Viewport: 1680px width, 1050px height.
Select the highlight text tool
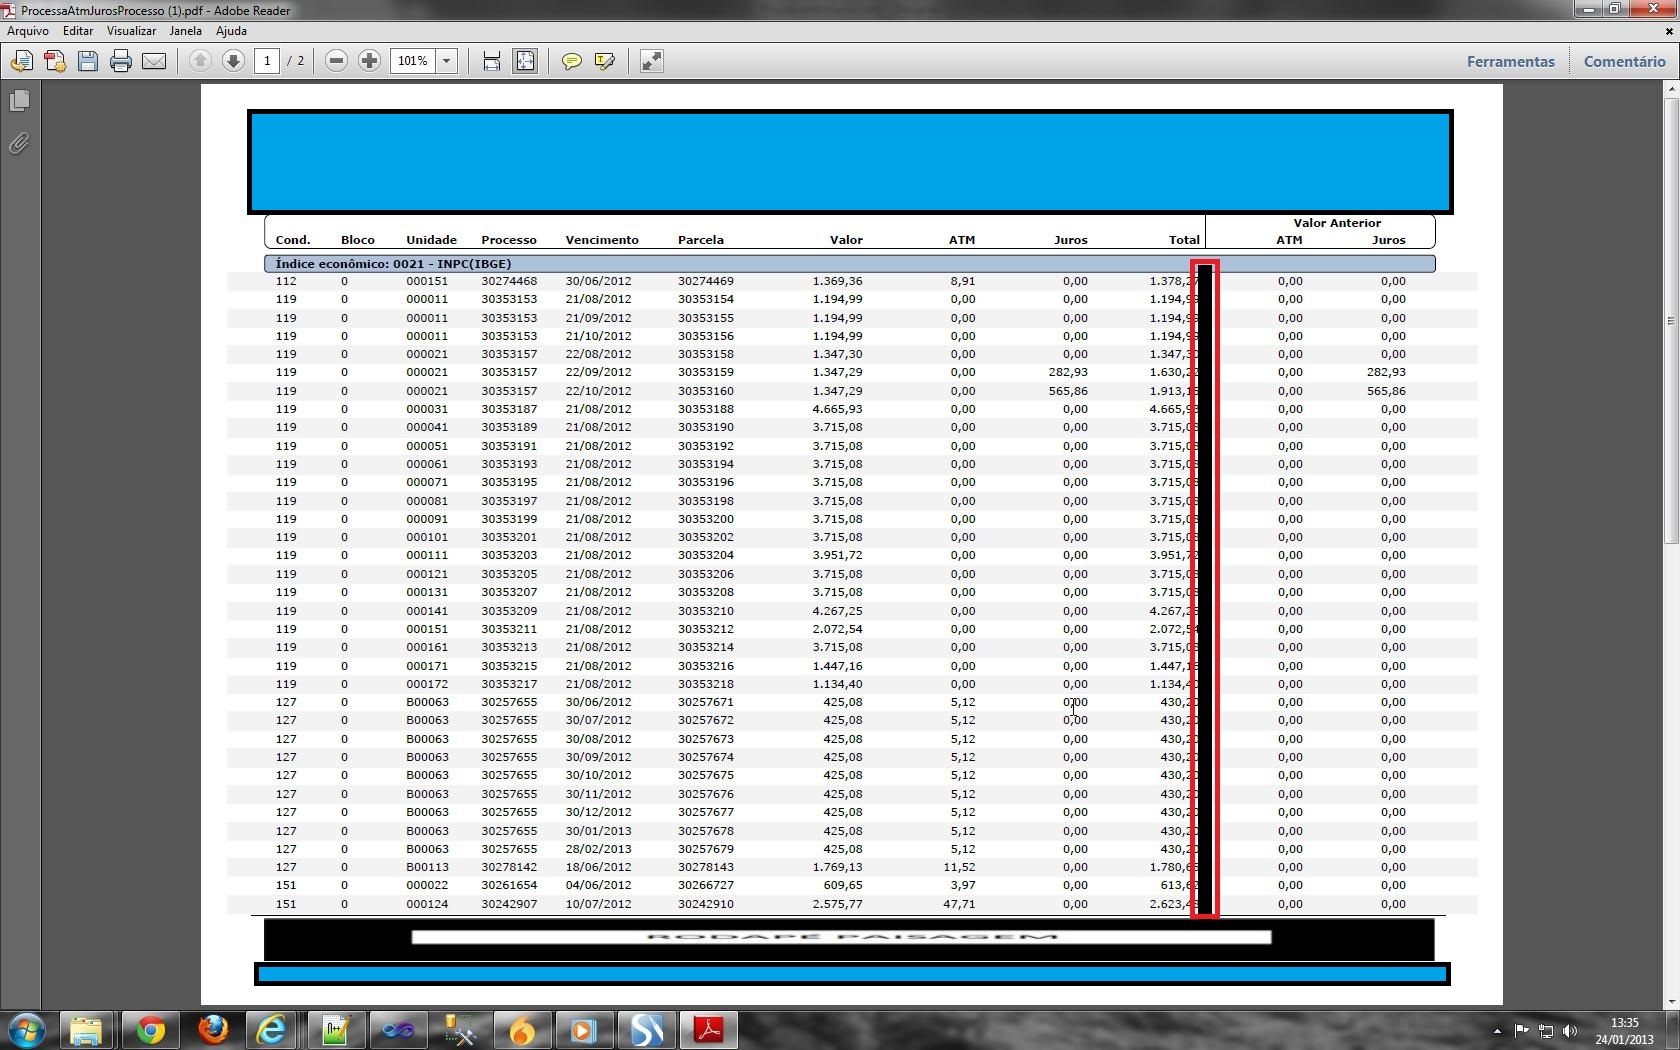click(x=604, y=61)
